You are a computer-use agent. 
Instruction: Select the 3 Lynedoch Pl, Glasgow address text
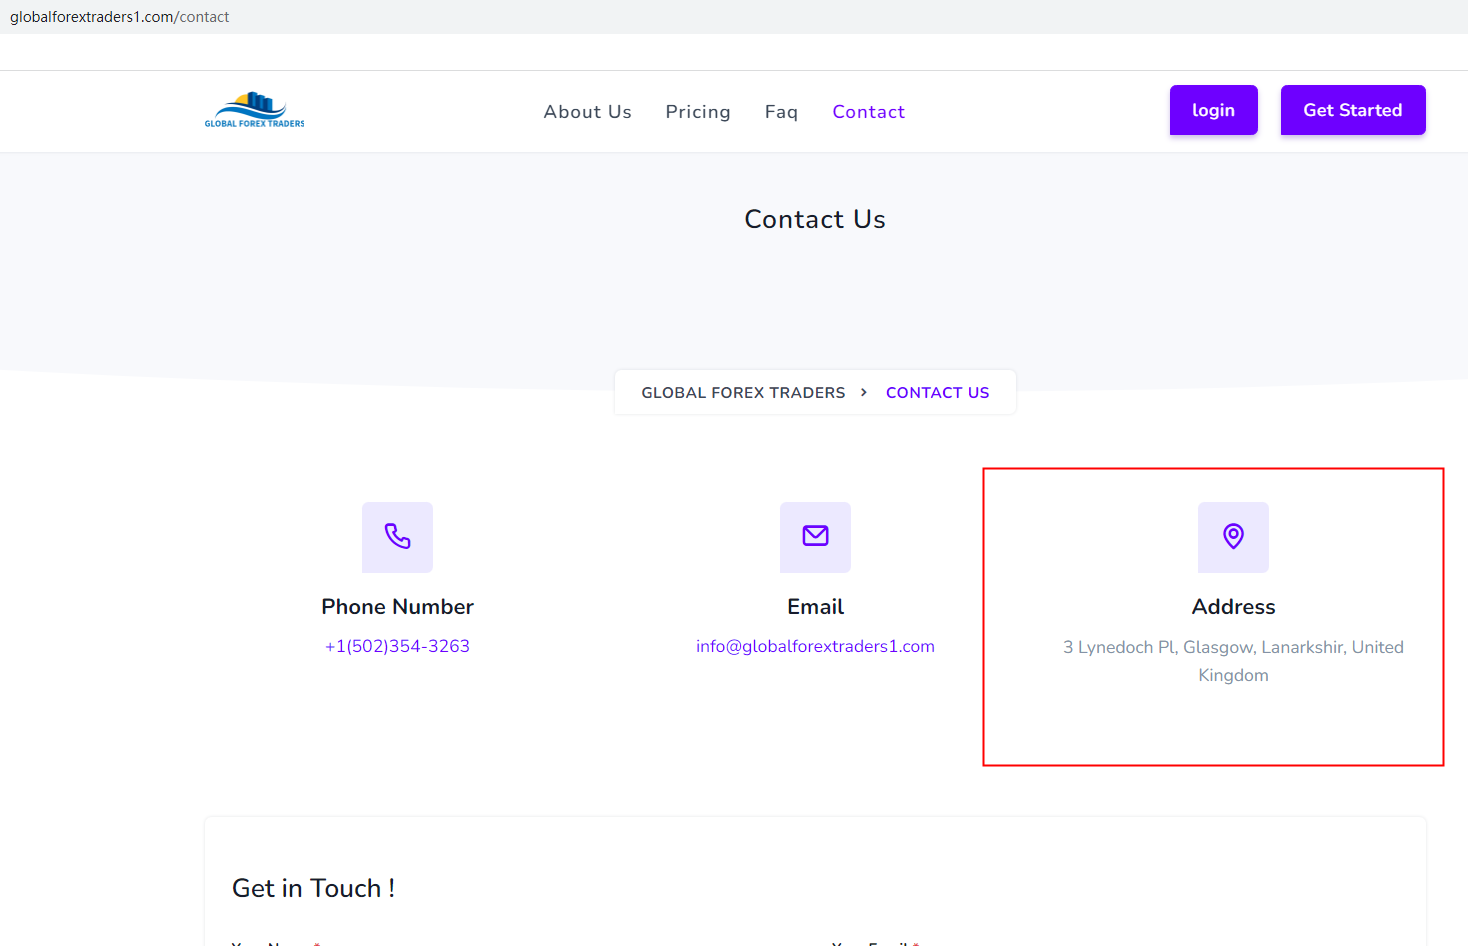(1233, 661)
